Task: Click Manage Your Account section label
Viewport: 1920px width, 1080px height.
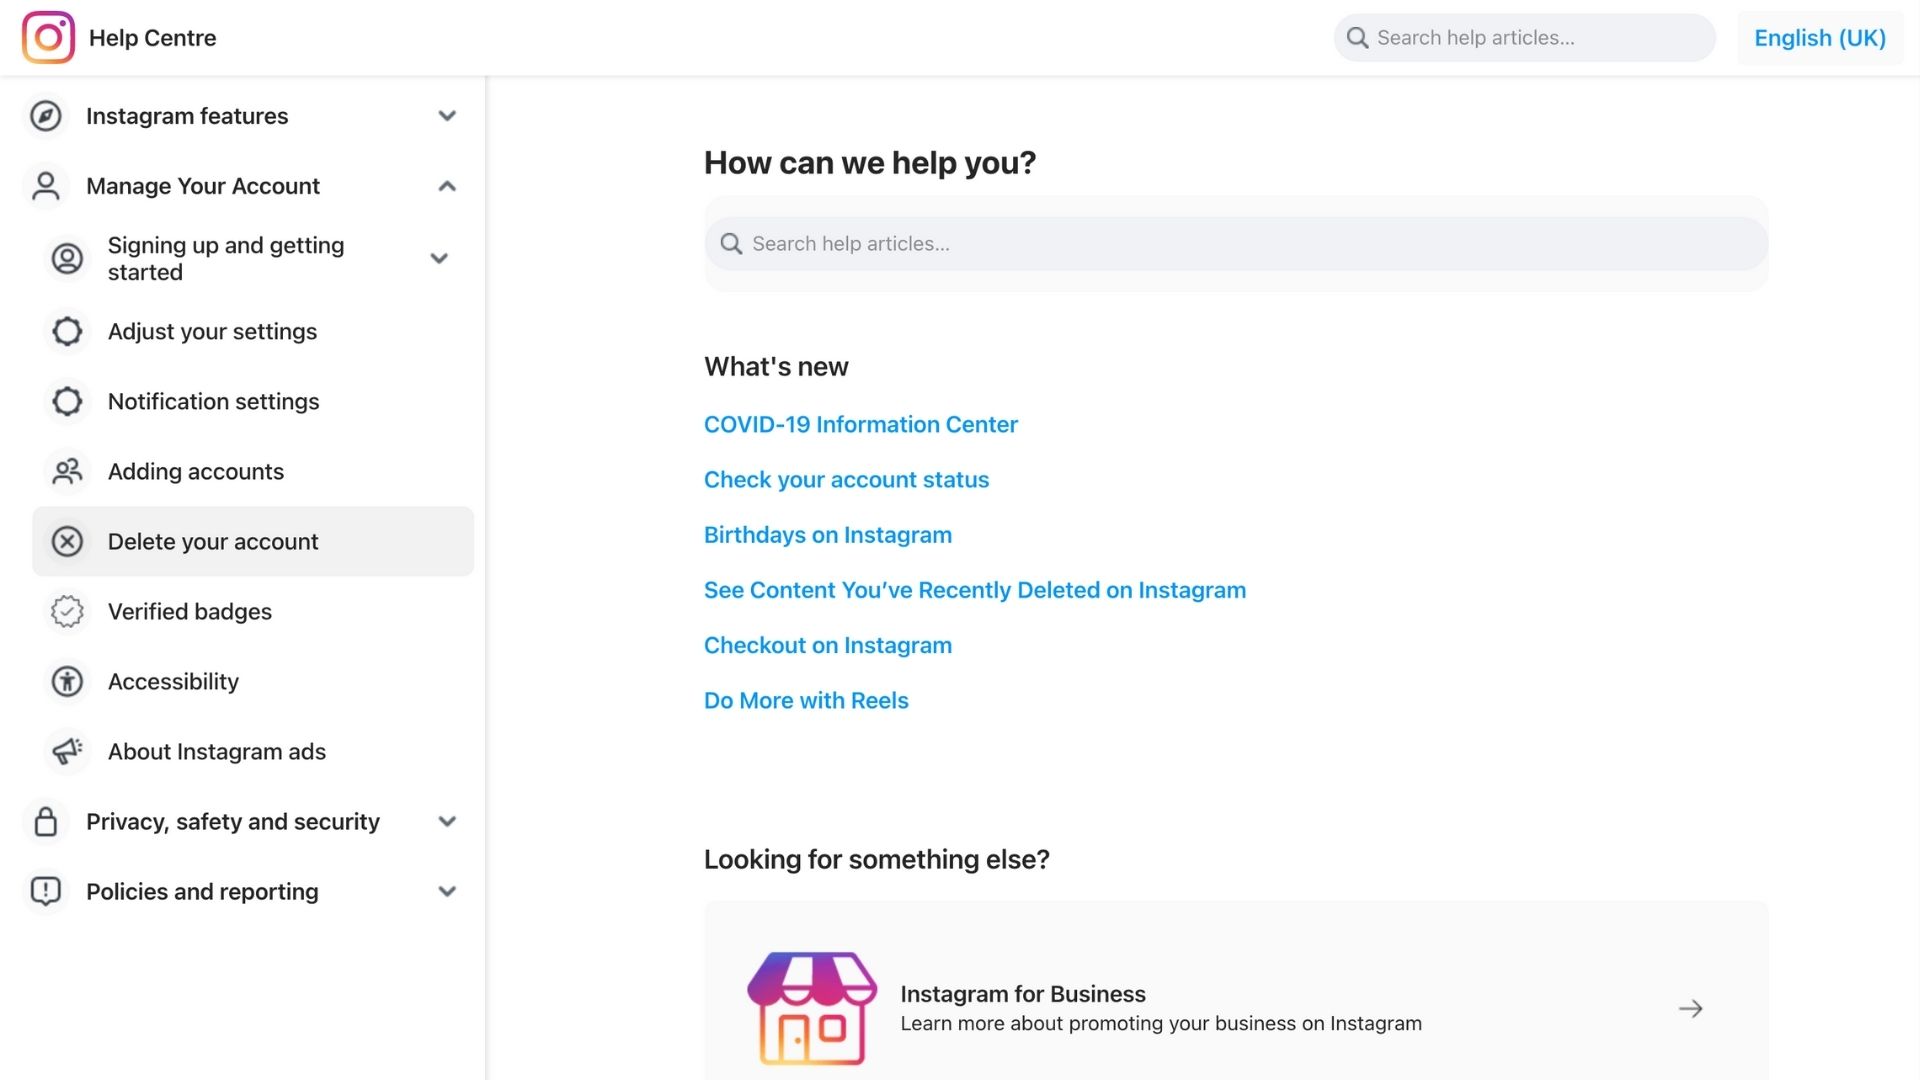Action: [x=203, y=186]
